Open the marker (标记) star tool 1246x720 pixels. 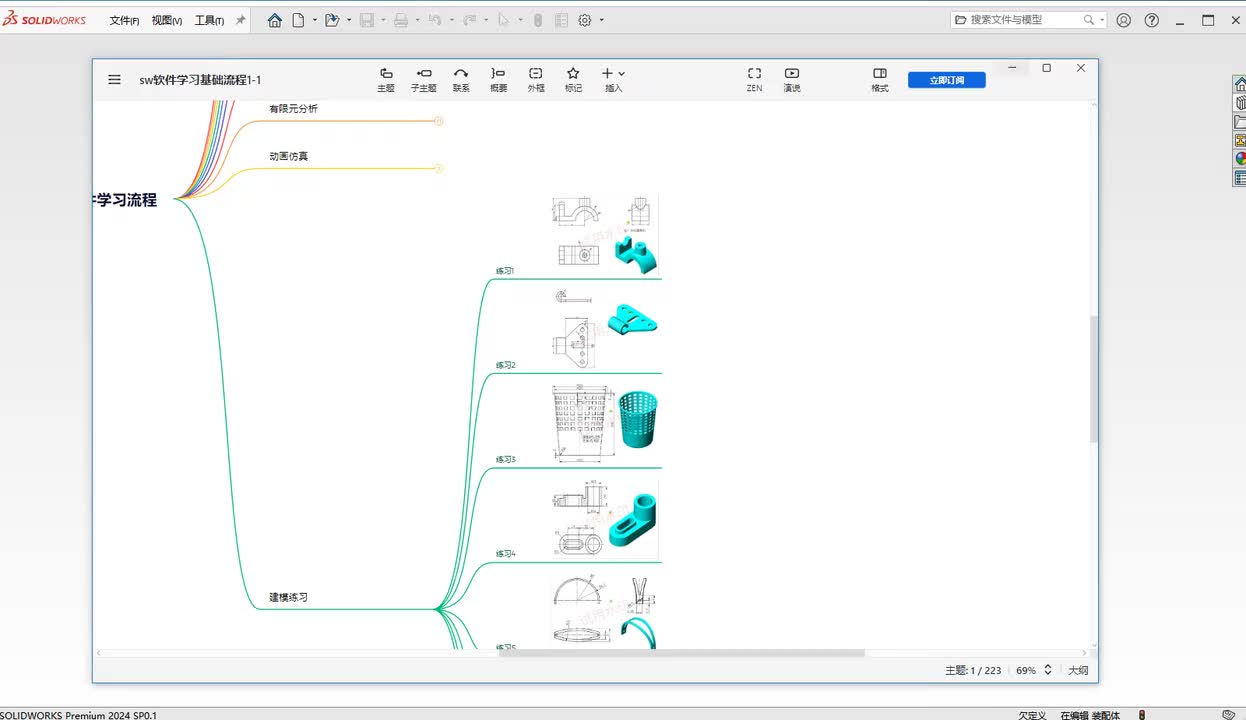(573, 79)
